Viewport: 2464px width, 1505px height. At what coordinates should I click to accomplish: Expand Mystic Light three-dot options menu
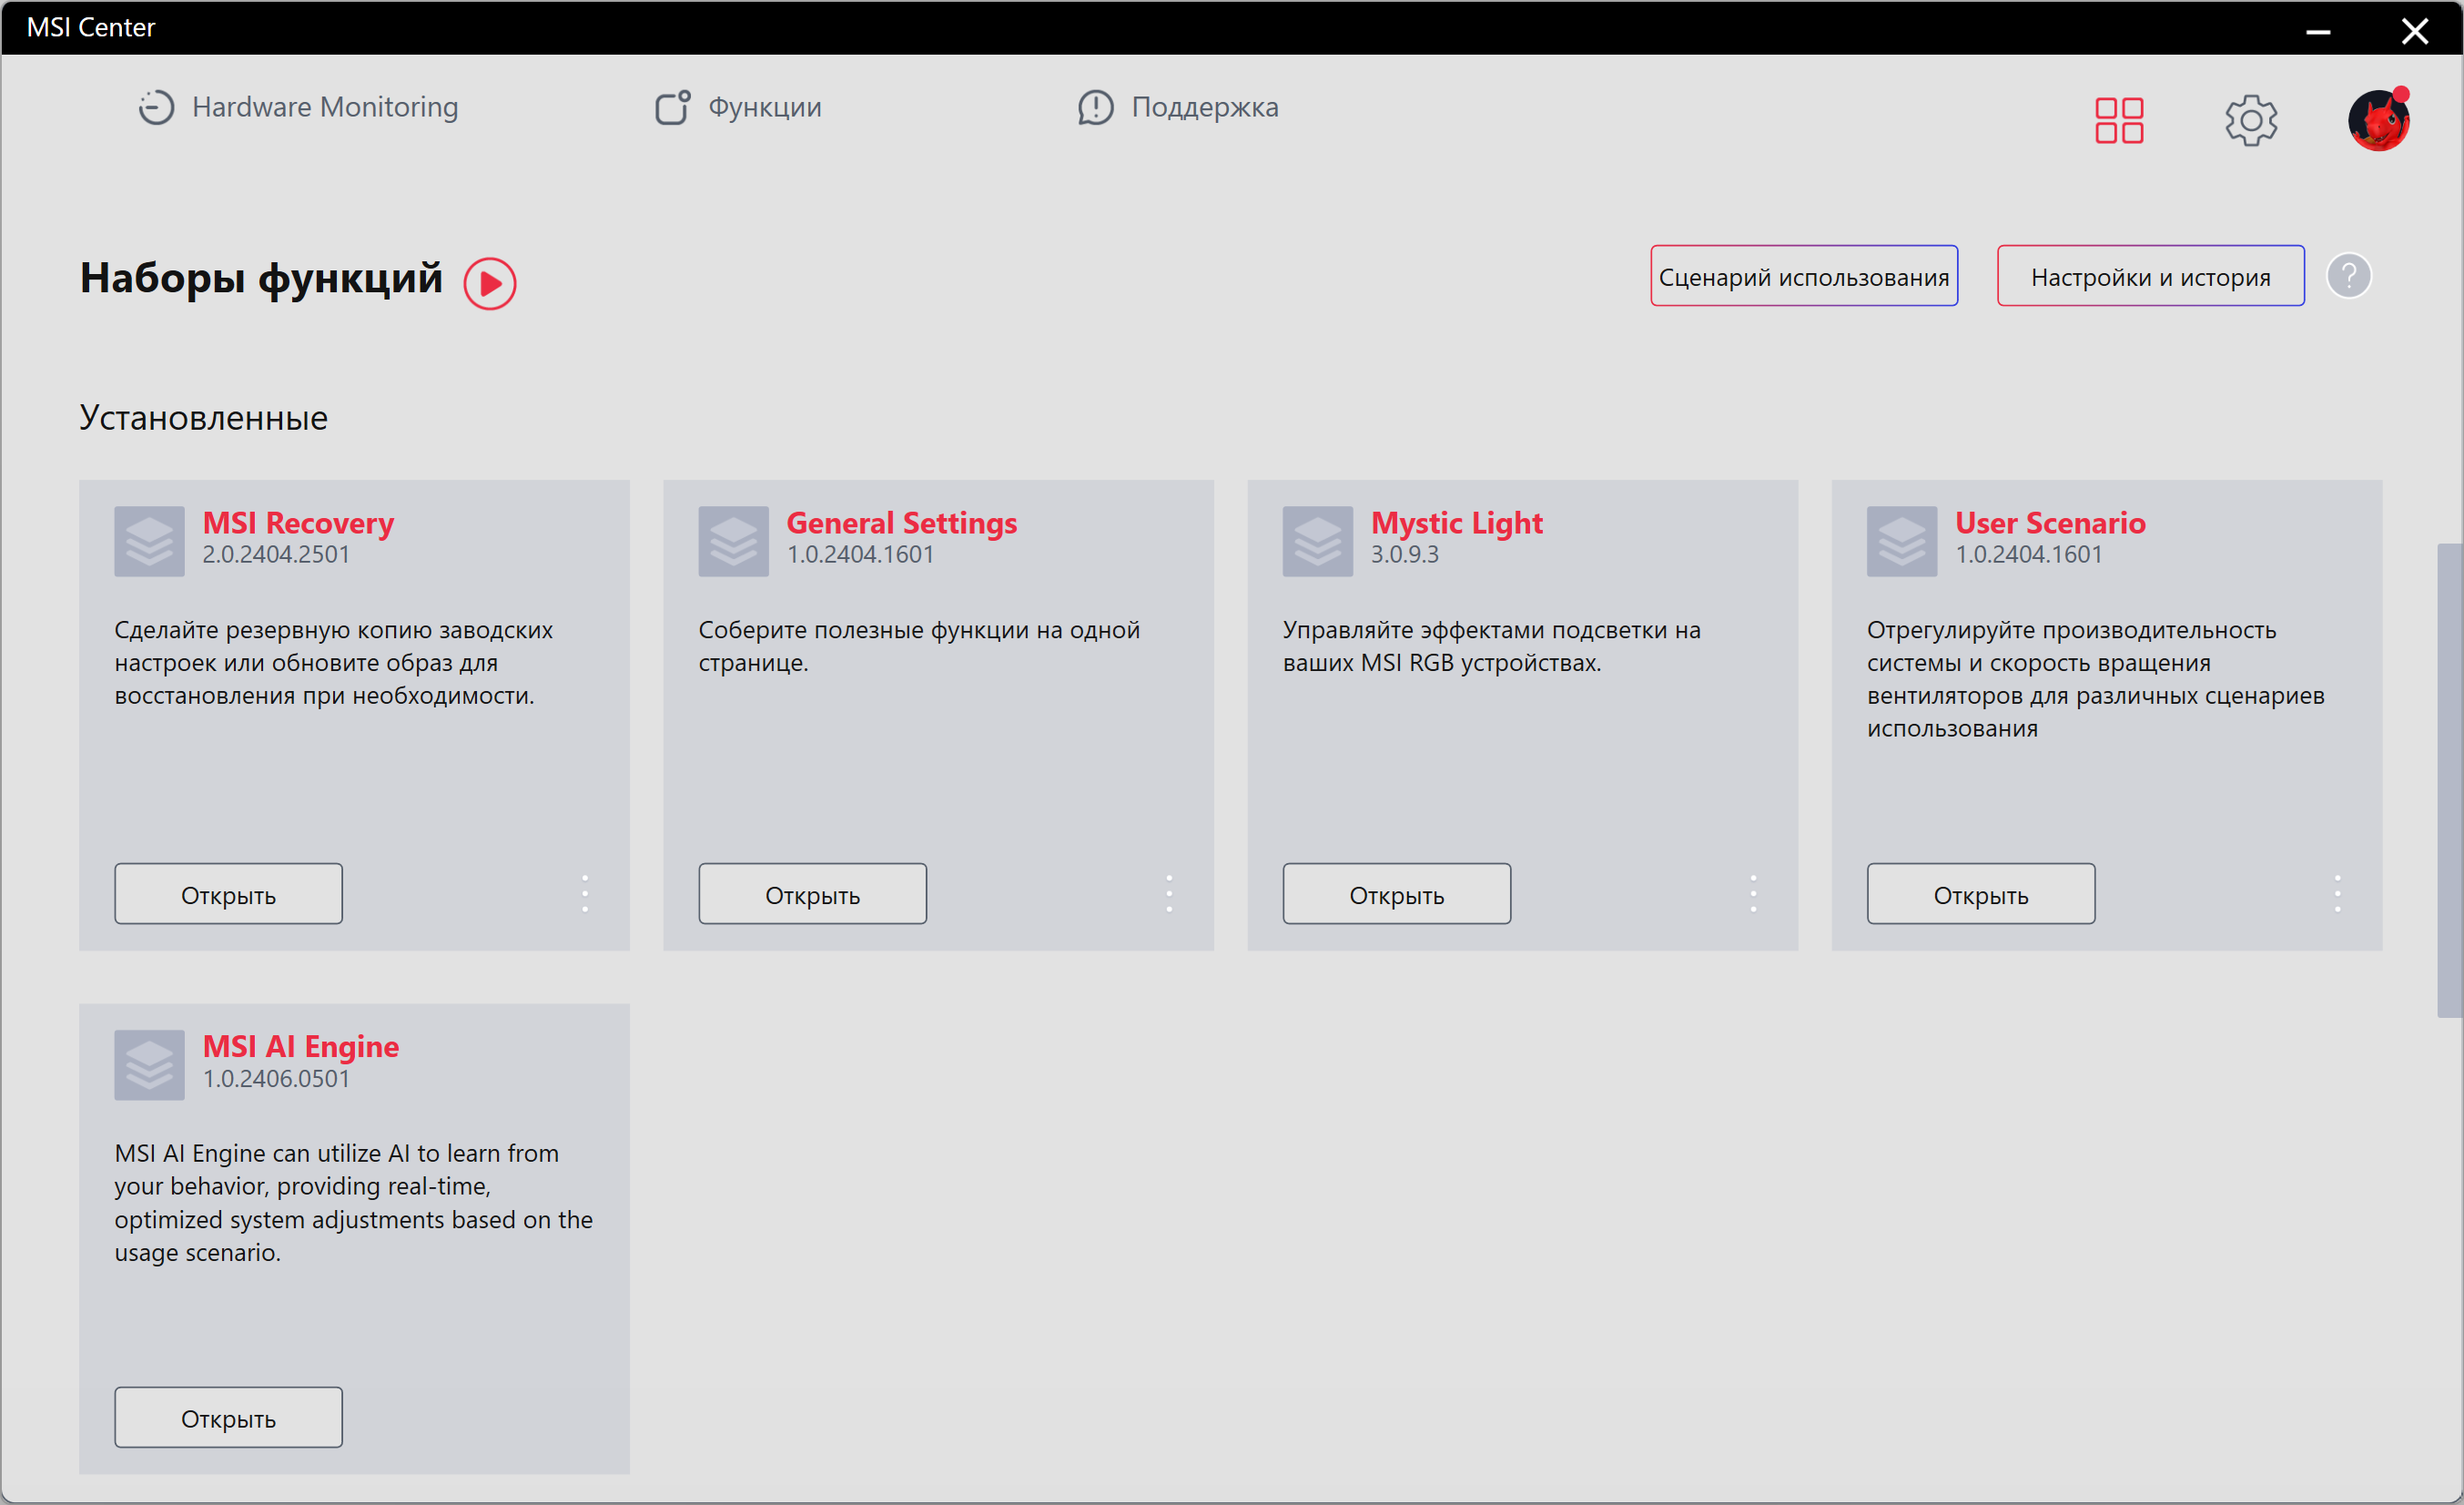(x=1752, y=893)
